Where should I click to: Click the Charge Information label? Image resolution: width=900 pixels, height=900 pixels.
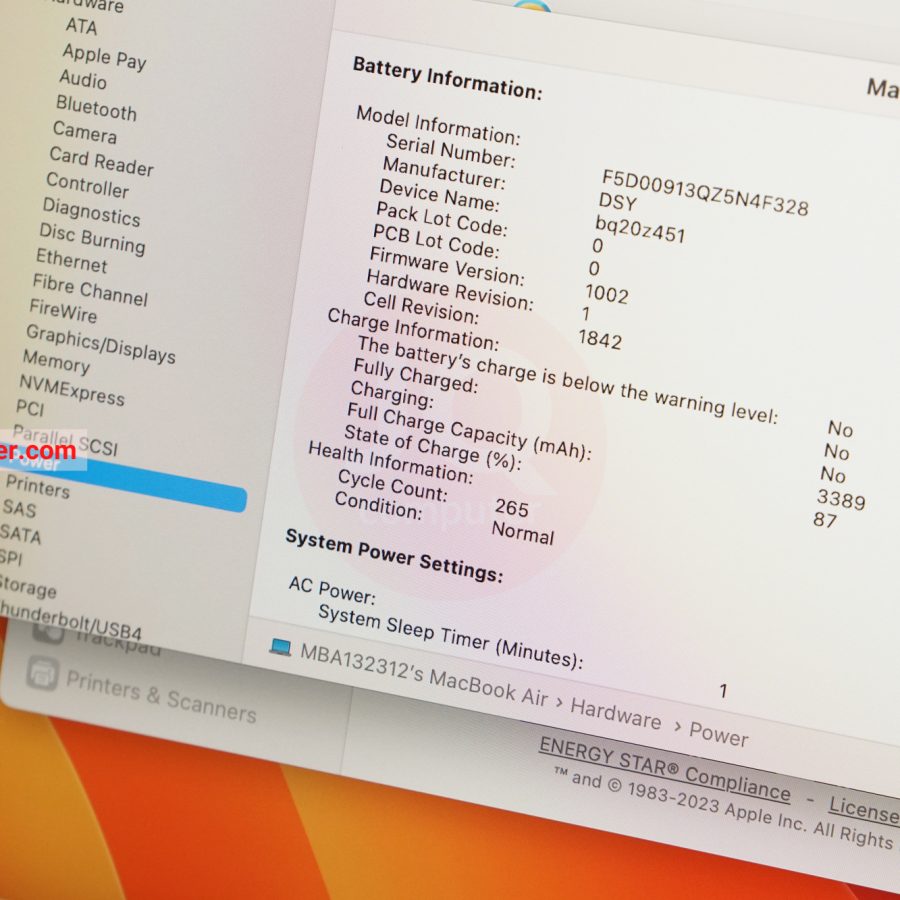[x=414, y=329]
